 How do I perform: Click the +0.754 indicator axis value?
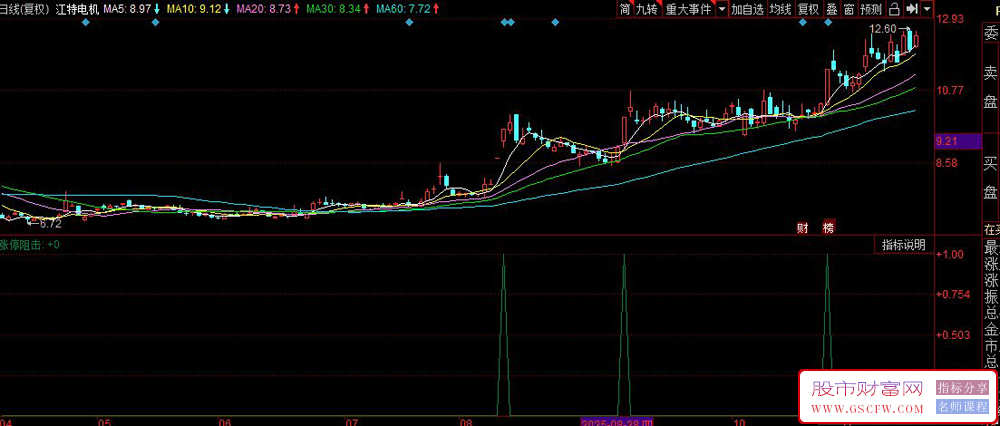(x=952, y=293)
